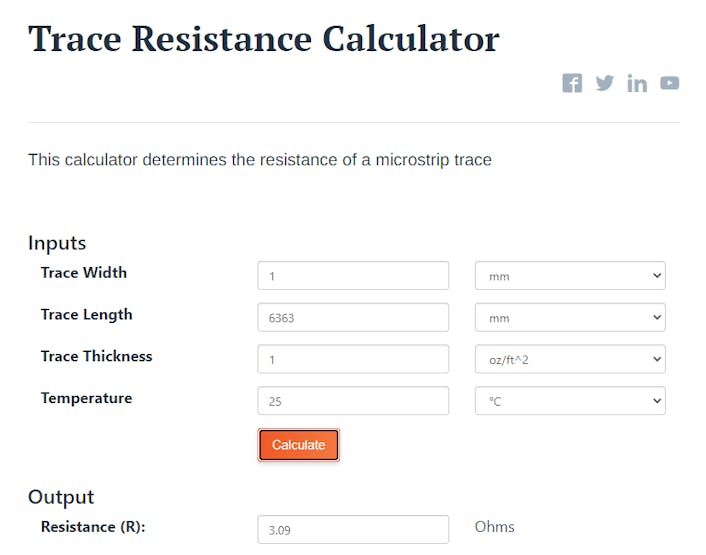
Task: Click the Ohms unit text
Action: tap(495, 527)
